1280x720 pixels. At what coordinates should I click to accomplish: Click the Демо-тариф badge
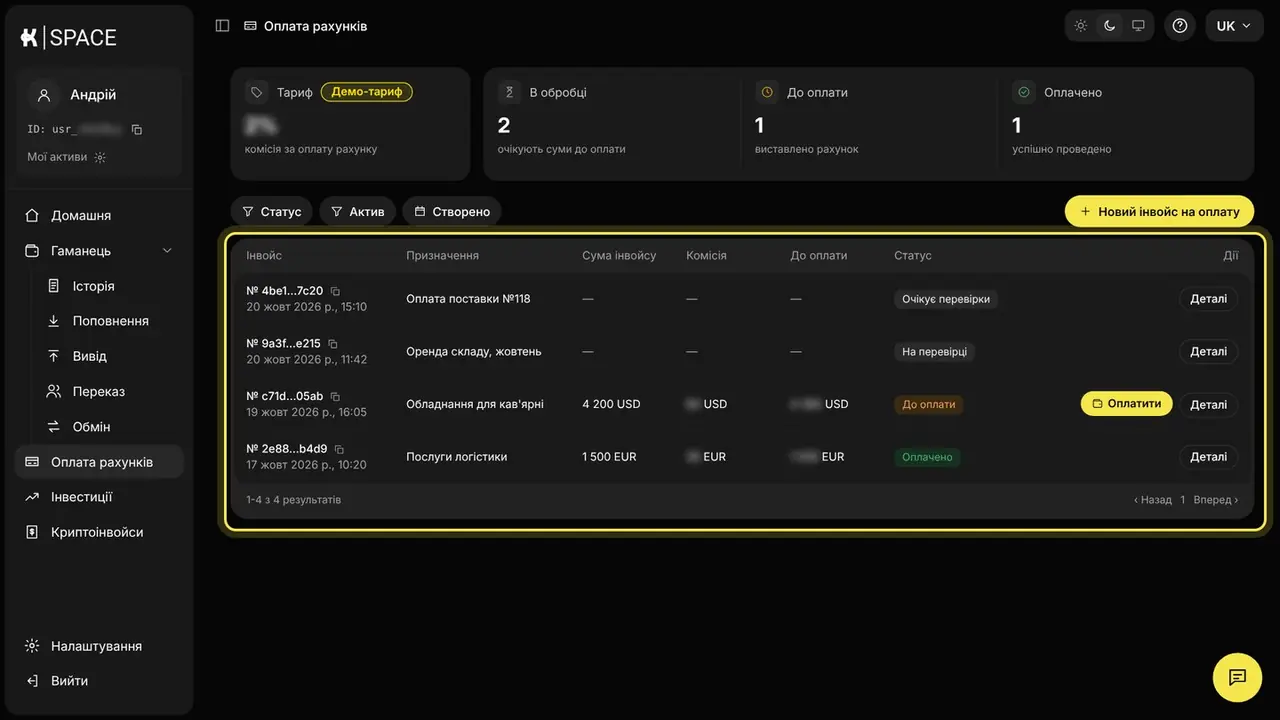(367, 92)
